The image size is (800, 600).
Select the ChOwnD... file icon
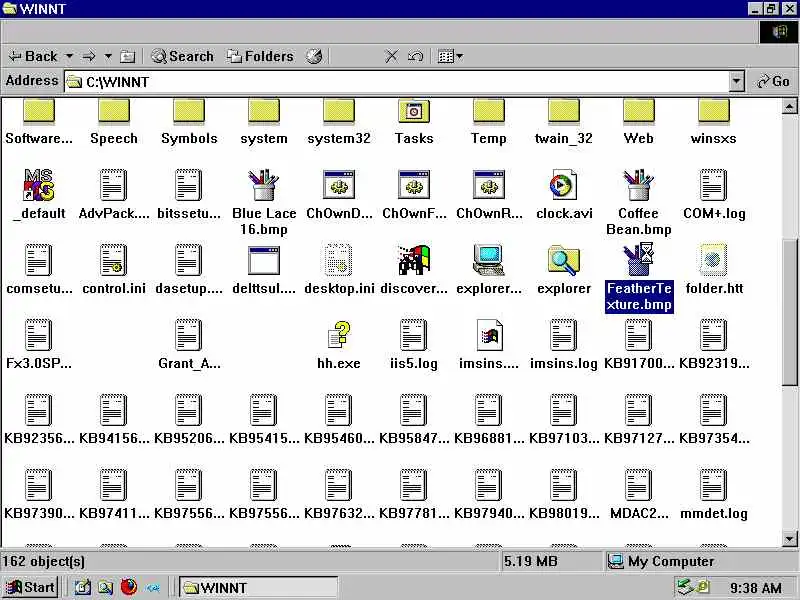[339, 194]
